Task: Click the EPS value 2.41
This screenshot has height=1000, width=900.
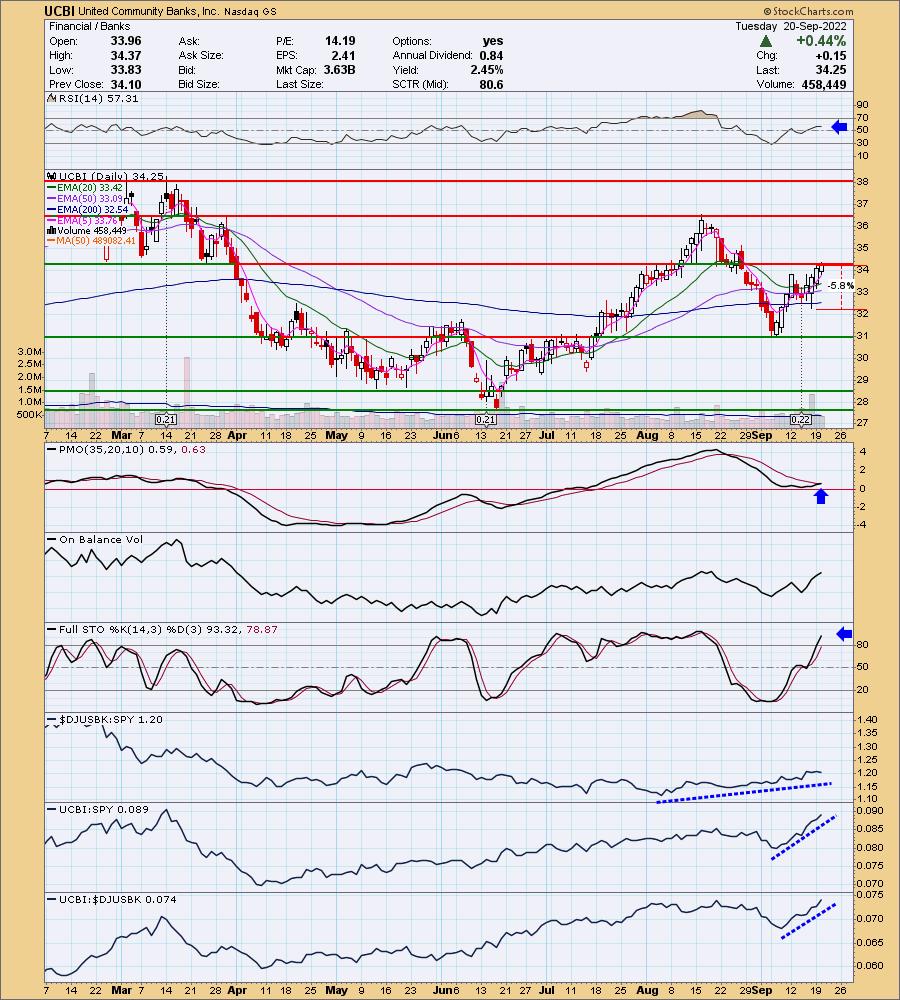Action: 343,55
